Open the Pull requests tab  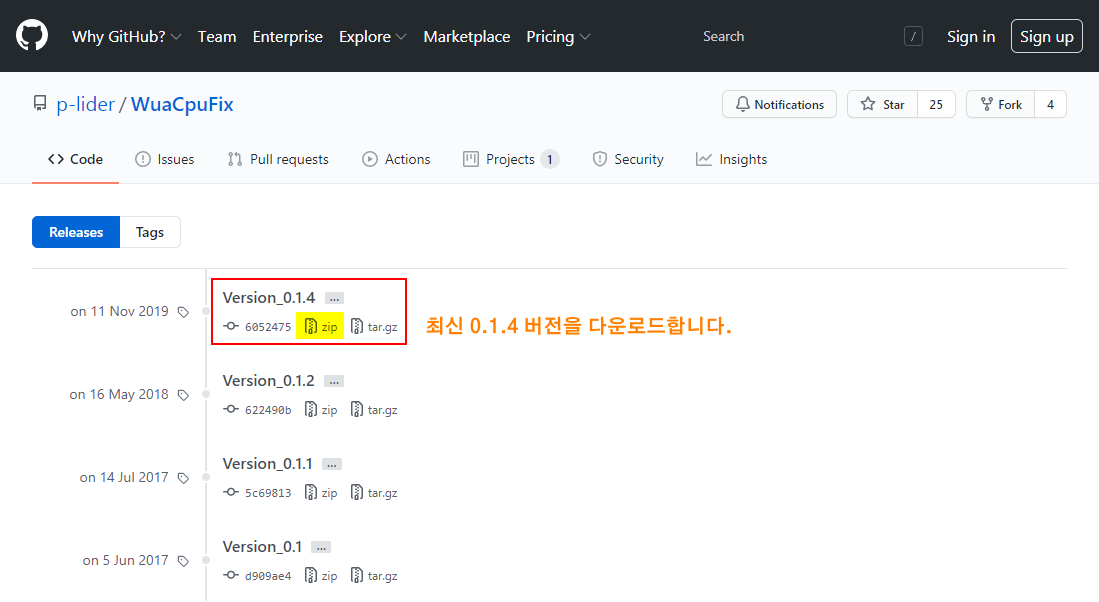point(278,159)
